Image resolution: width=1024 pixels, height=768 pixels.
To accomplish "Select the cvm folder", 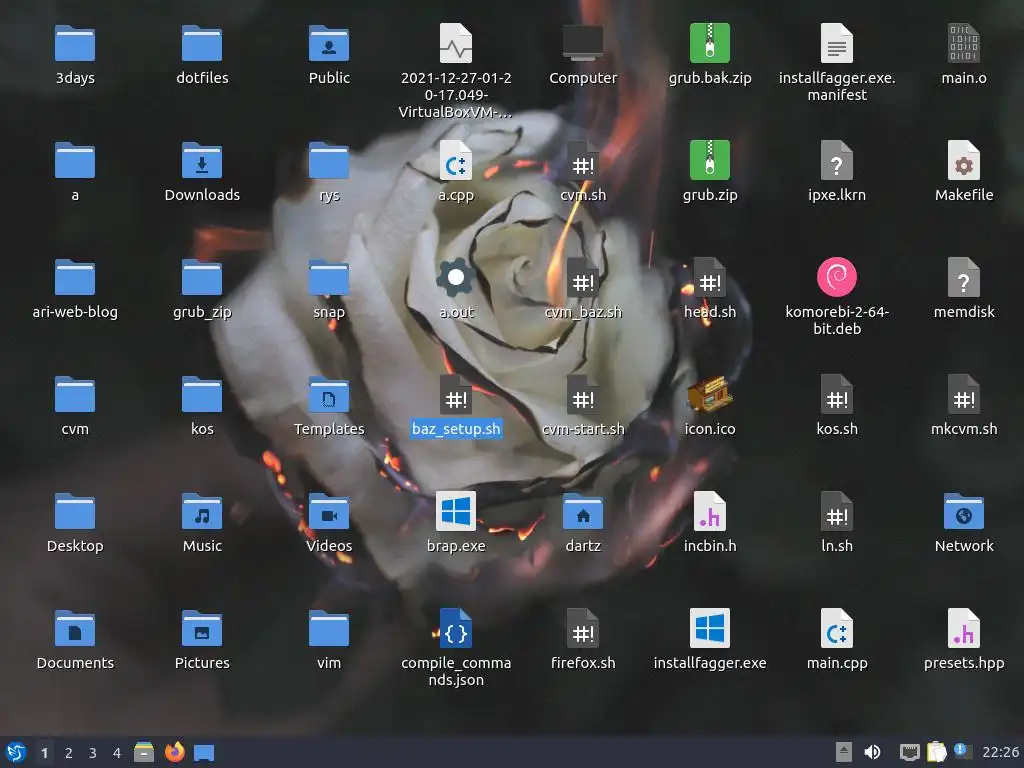I will 75,394.
